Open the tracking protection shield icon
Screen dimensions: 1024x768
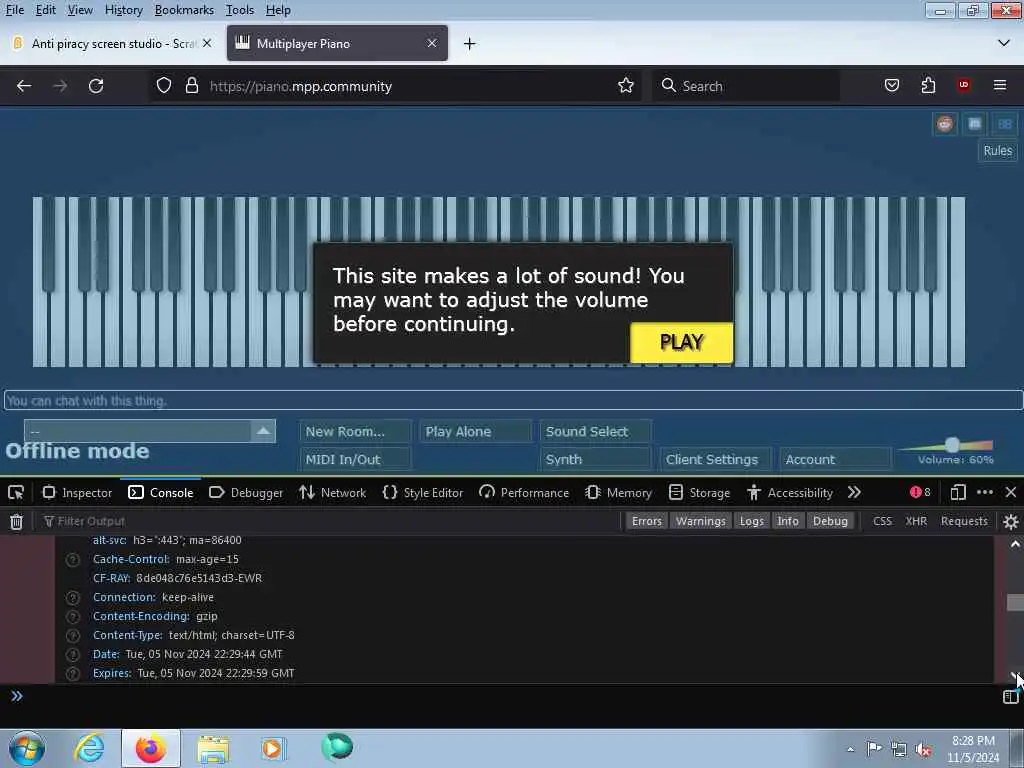tap(164, 86)
